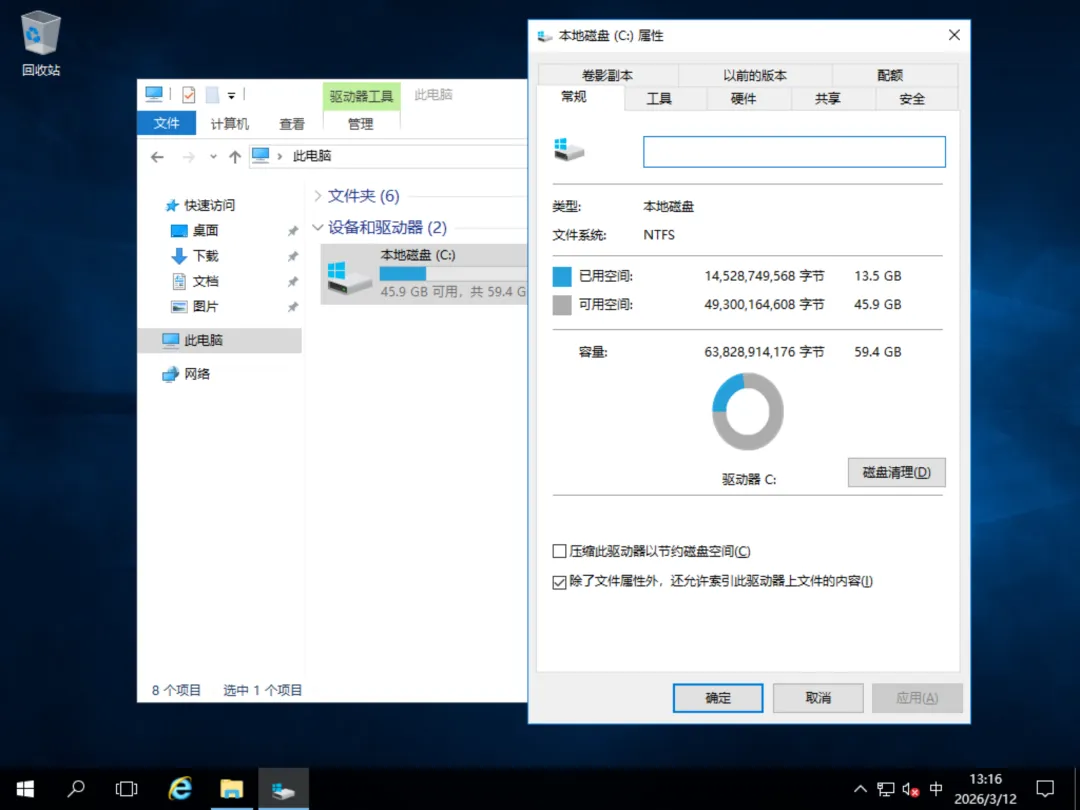This screenshot has width=1080, height=810.
Task: Click the gray 可用空间 color swatch
Action: (562, 305)
